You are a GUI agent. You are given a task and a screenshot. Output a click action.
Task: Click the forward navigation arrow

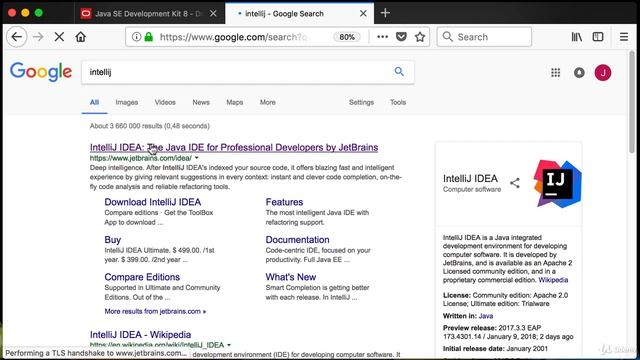(x=38, y=37)
